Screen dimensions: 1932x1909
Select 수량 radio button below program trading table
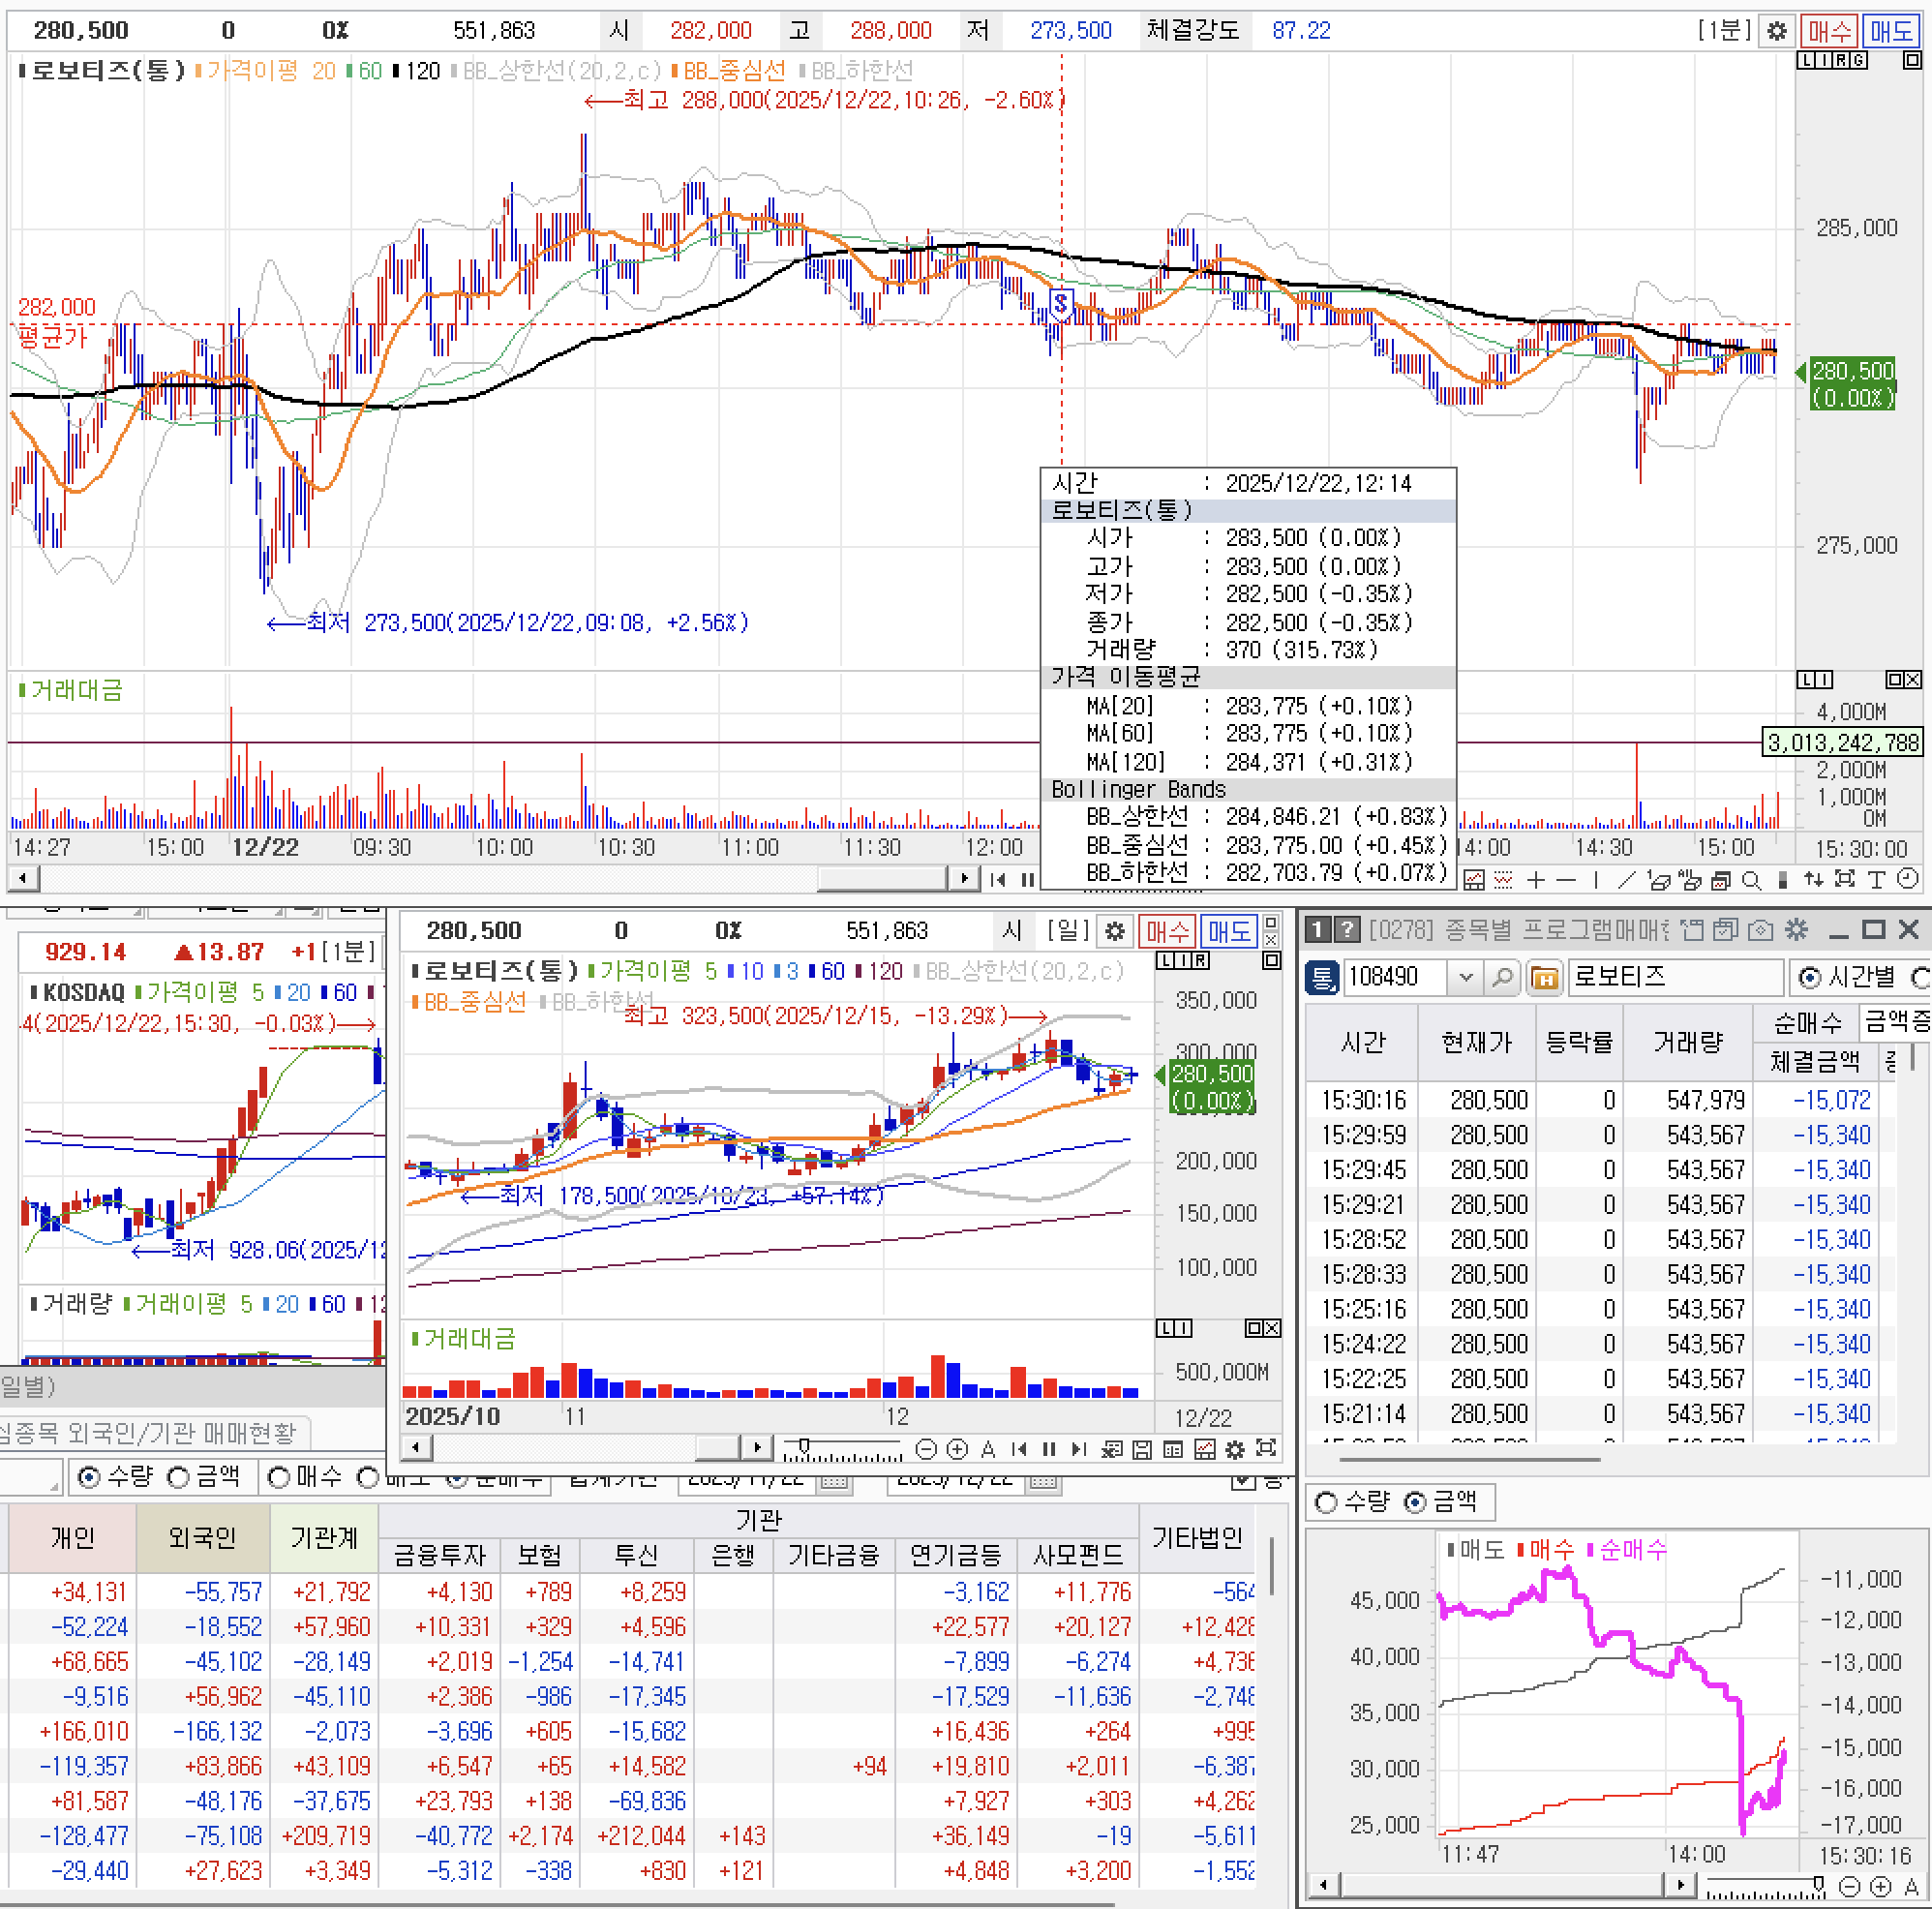(x=1326, y=1502)
